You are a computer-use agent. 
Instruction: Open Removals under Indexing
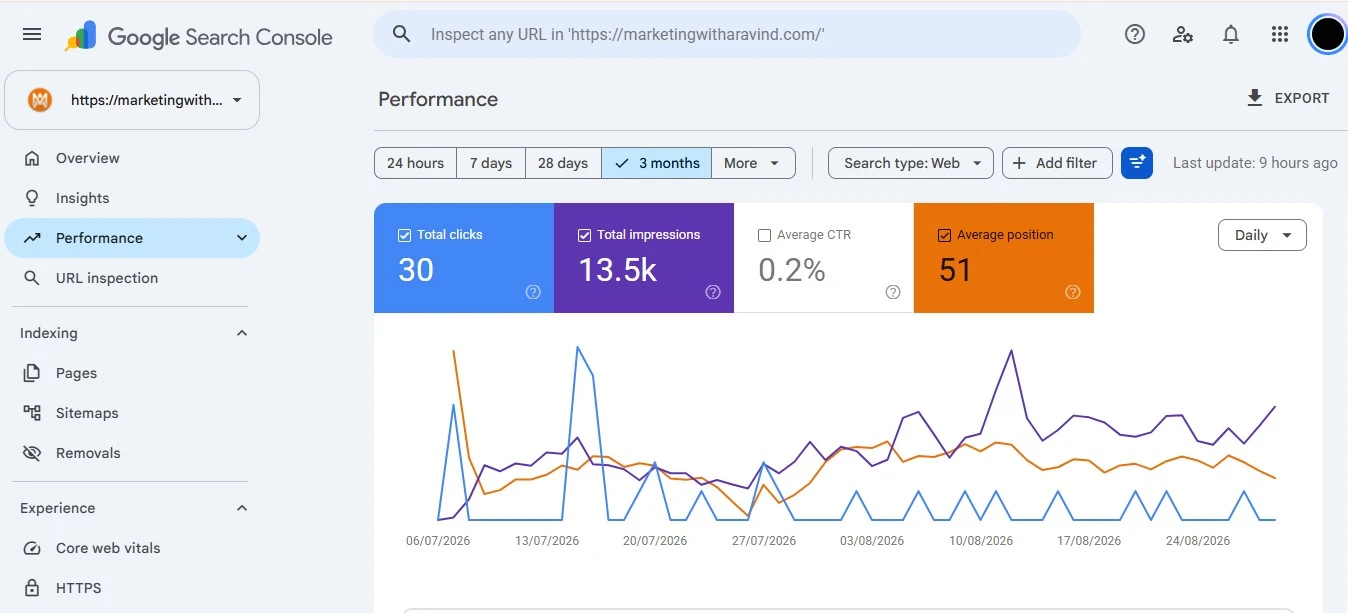point(132,453)
